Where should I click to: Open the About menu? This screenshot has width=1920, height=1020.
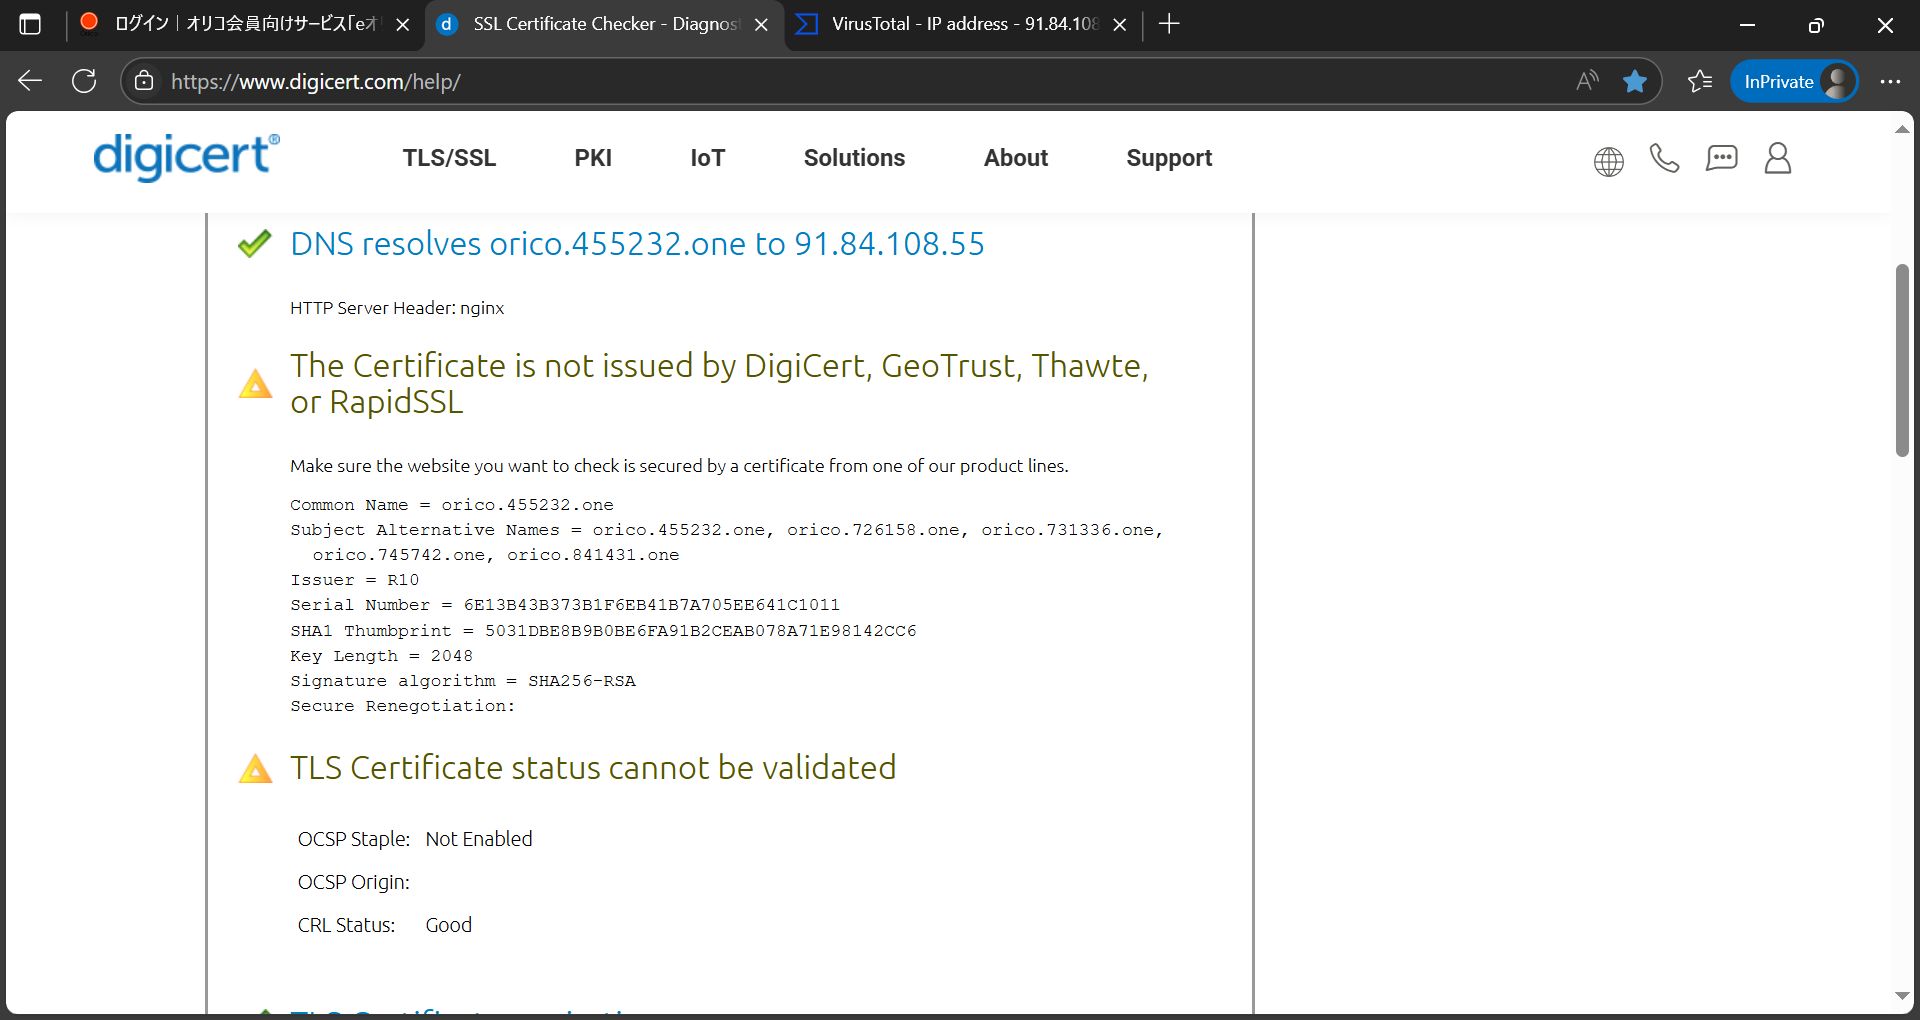click(1016, 158)
